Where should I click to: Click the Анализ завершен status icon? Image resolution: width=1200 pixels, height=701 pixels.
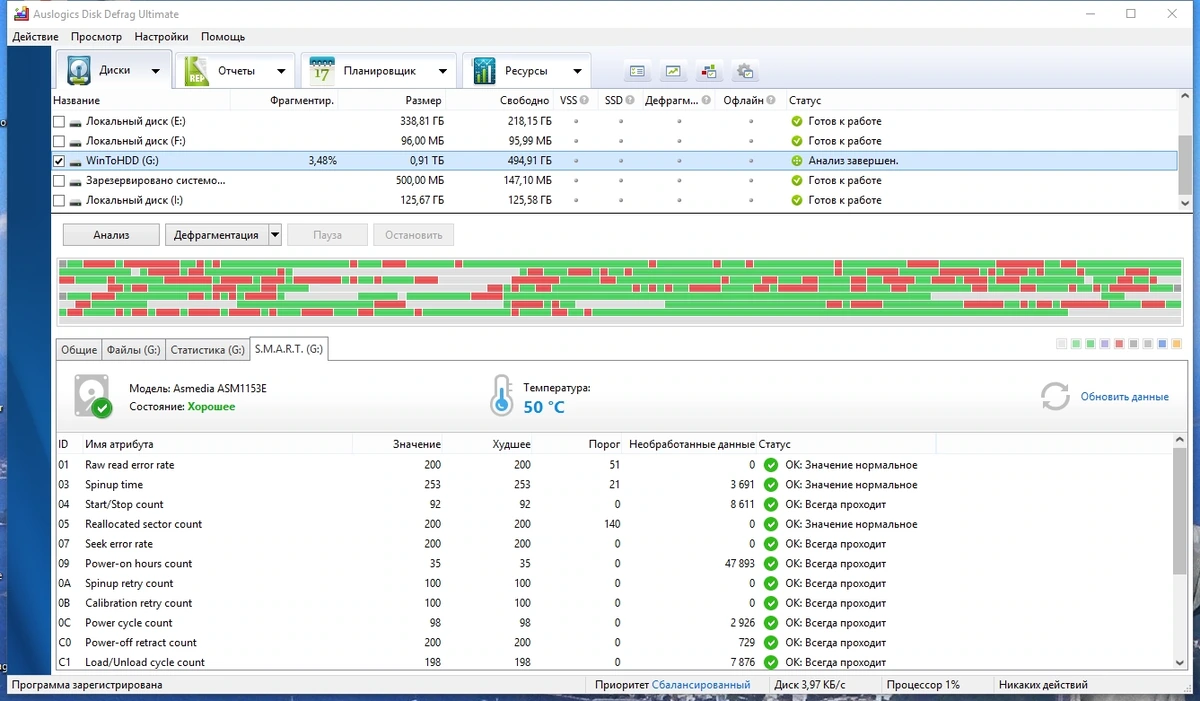[797, 160]
